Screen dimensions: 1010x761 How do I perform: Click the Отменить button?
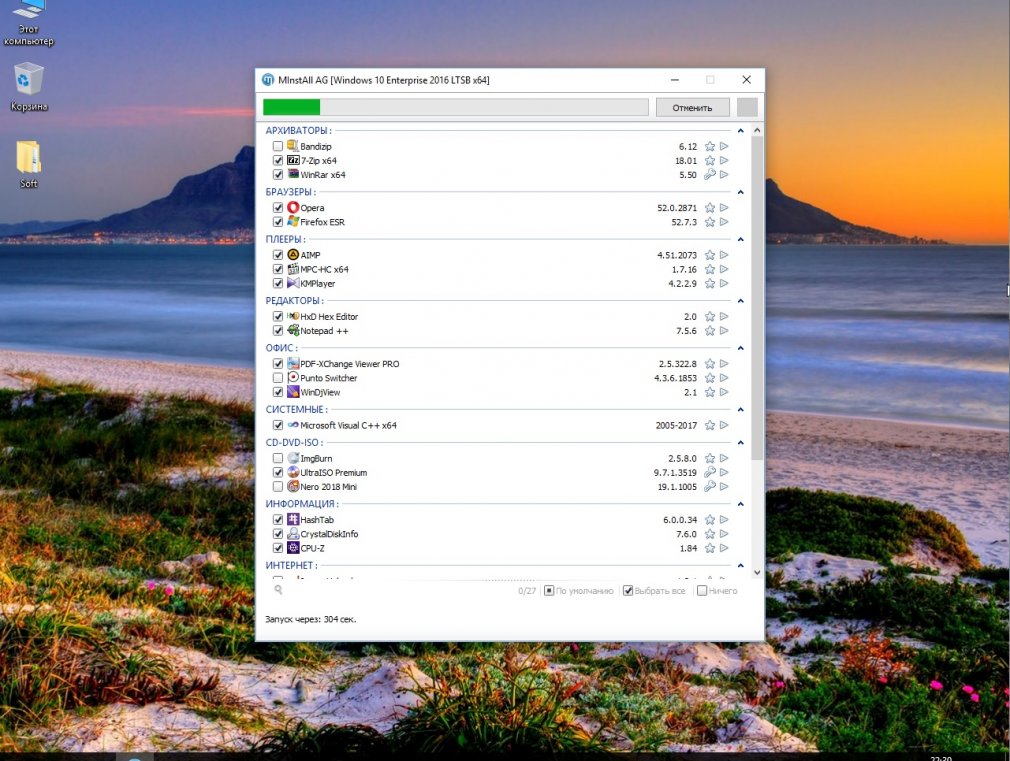click(692, 108)
